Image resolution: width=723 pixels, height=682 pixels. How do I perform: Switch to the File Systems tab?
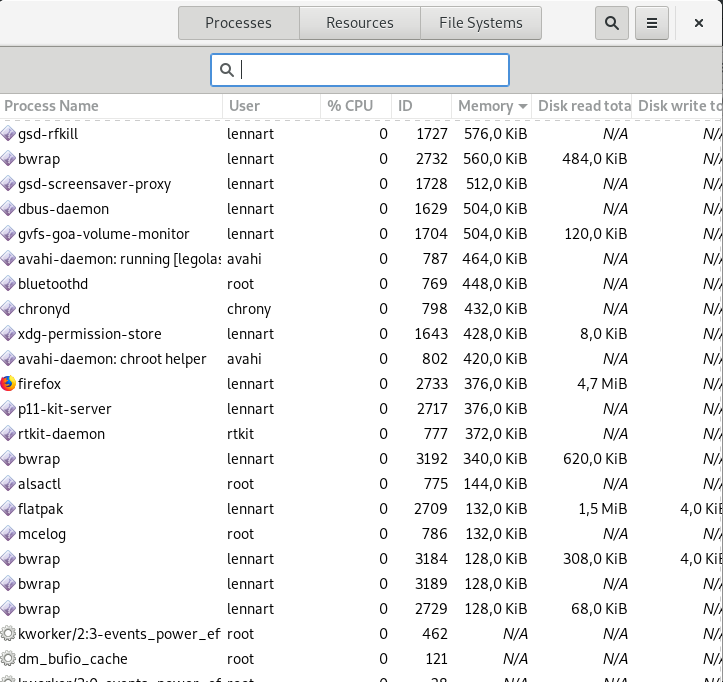480,23
